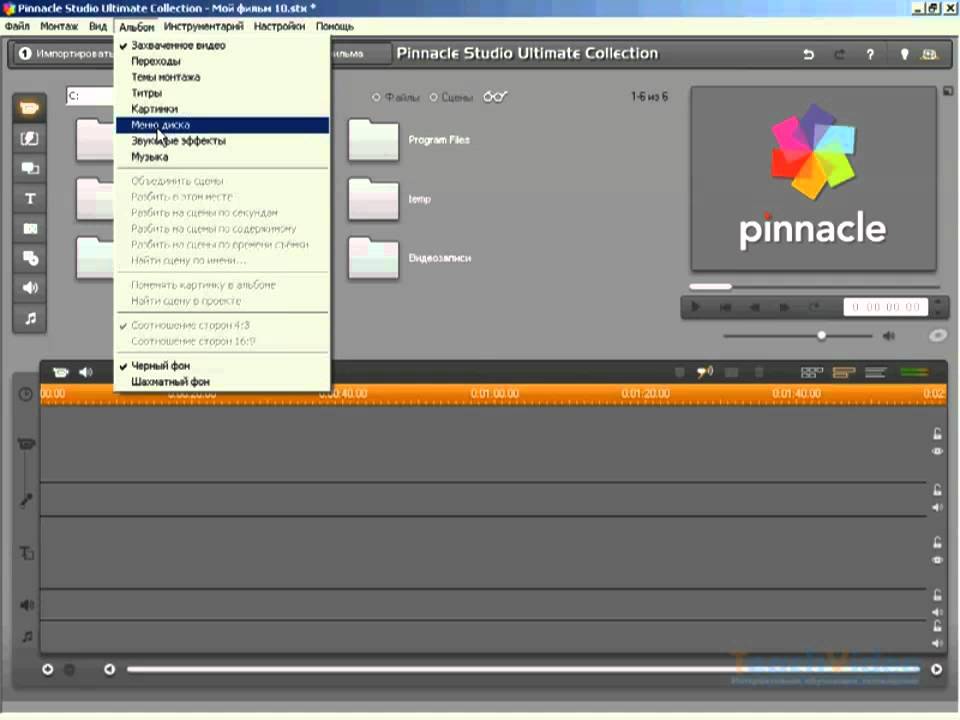
Task: Click the Импортировать tab button
Action: (64, 54)
